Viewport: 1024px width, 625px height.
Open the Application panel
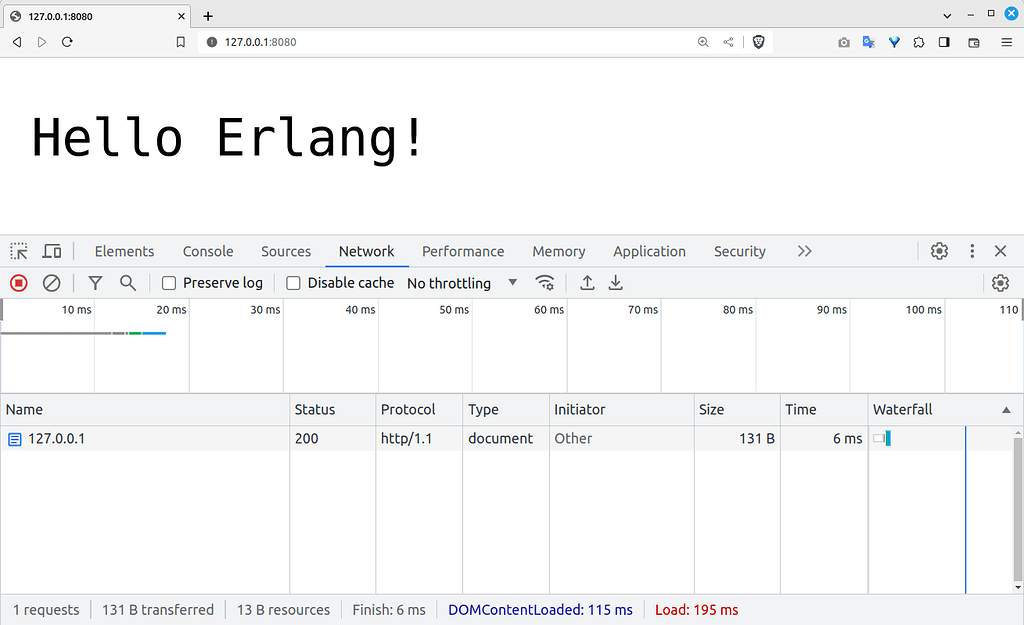tap(649, 251)
